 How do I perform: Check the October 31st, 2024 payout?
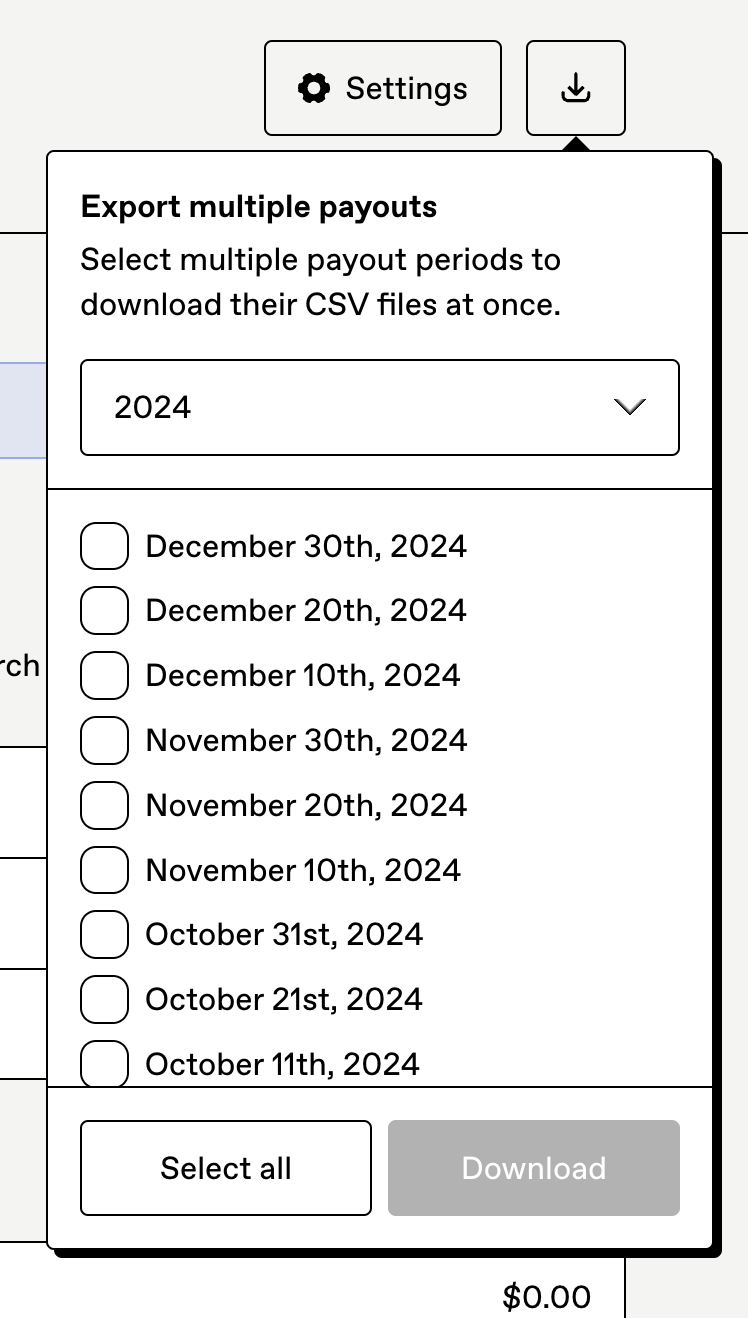pos(104,935)
